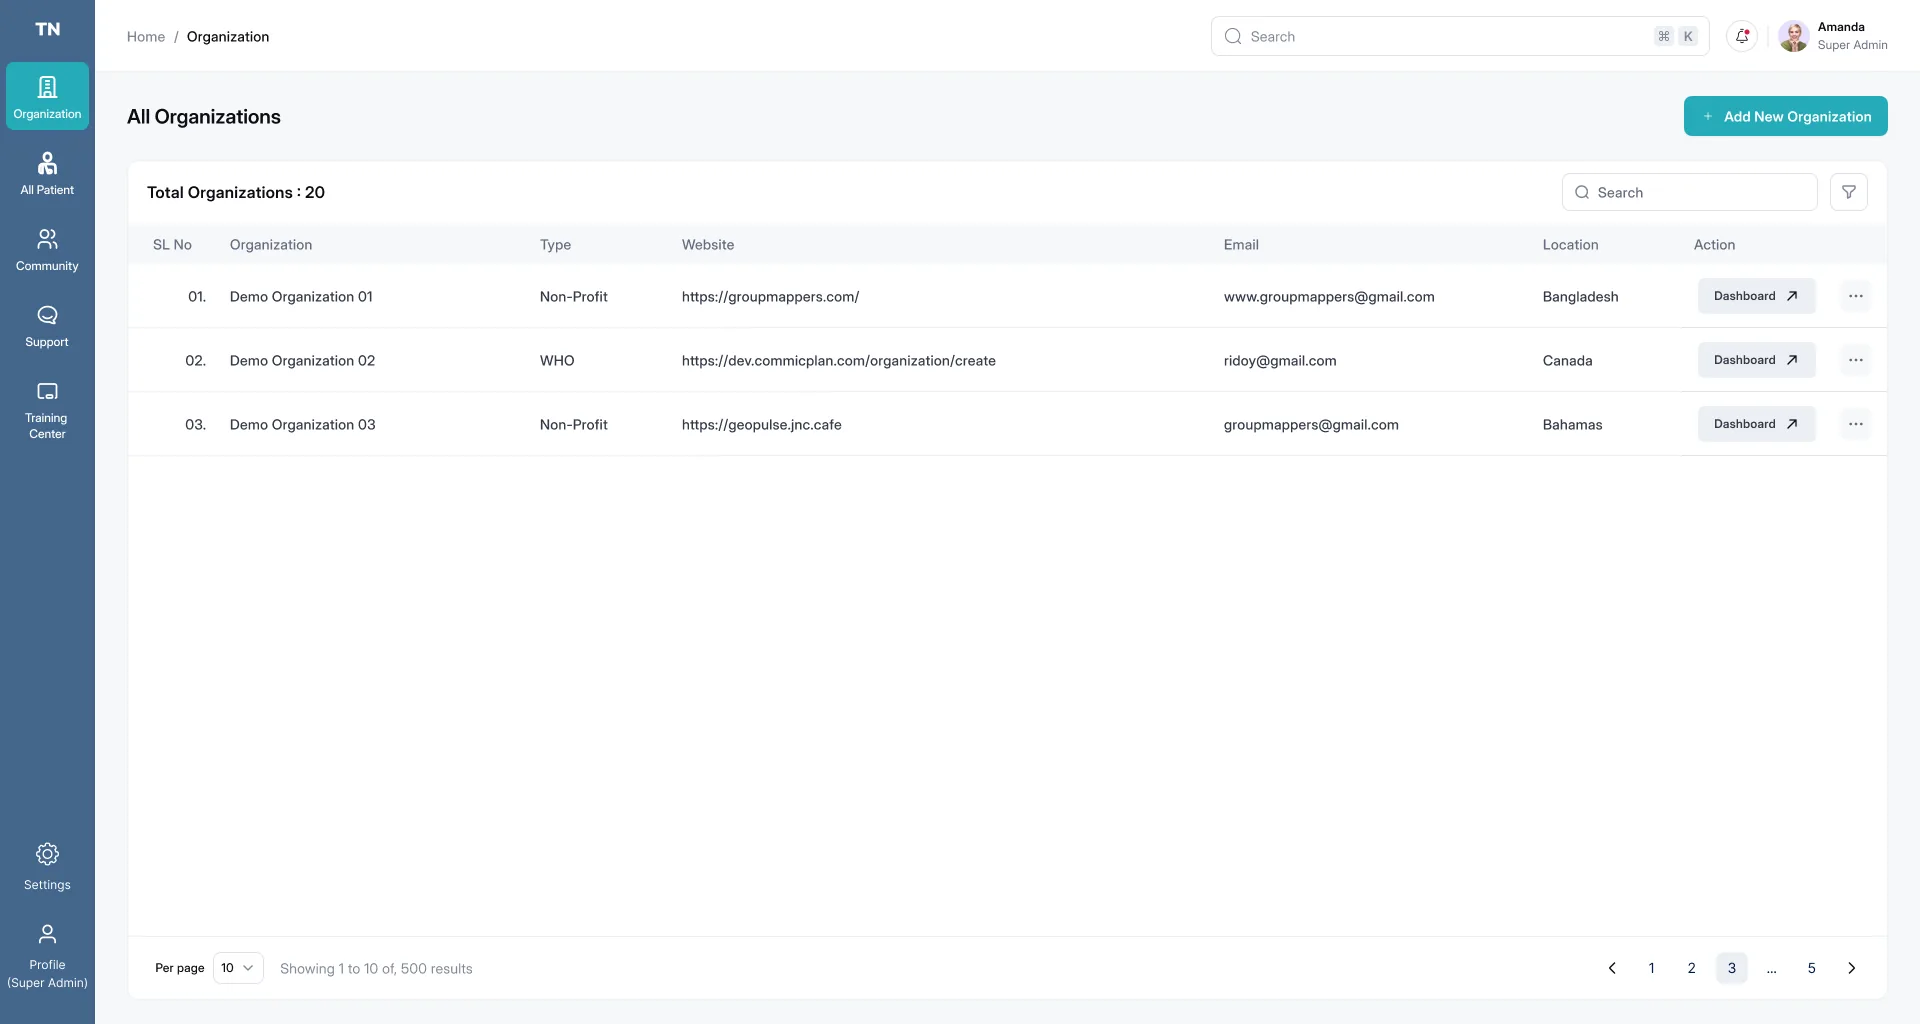Click the Bahamas location cell
Viewport: 1920px width, 1024px height.
(x=1573, y=425)
